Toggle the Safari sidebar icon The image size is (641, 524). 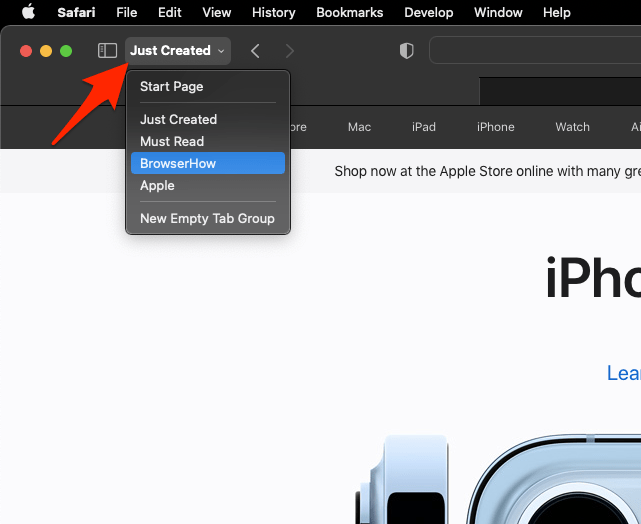coord(107,51)
